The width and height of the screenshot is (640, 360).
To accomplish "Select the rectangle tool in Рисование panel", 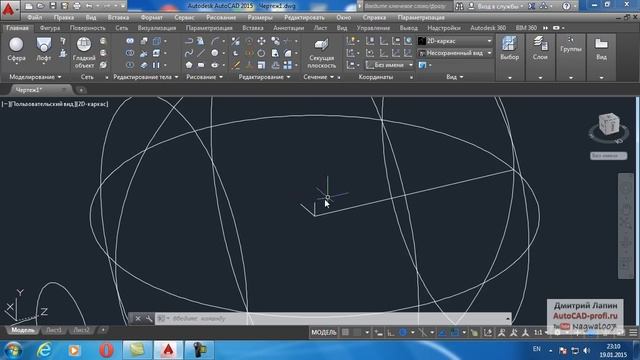I will 201,65.
